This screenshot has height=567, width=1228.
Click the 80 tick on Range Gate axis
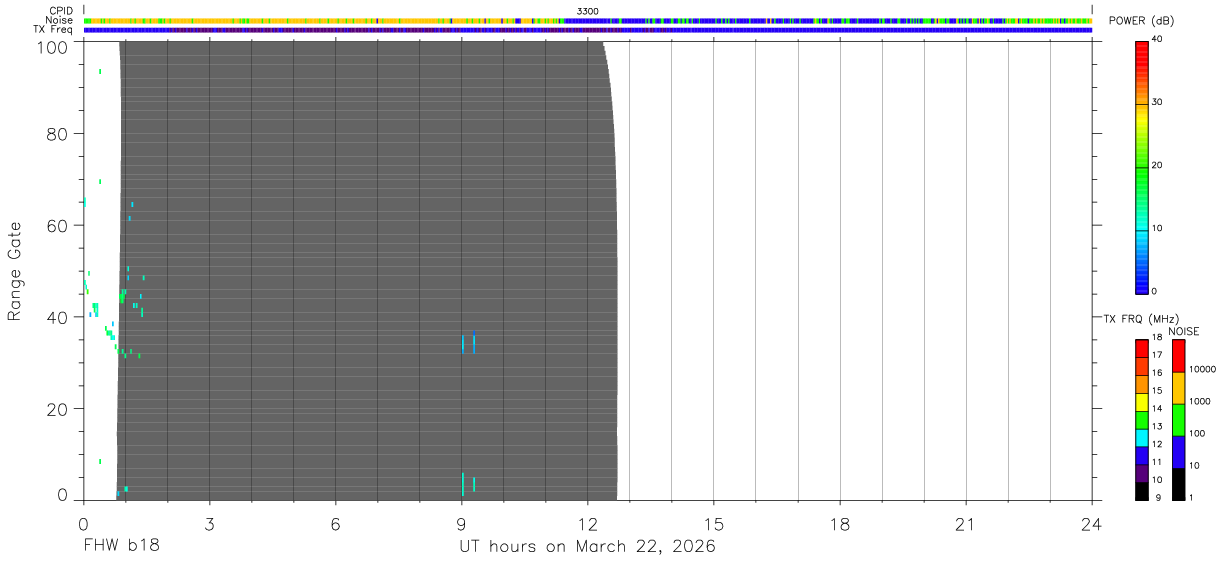(x=58, y=134)
